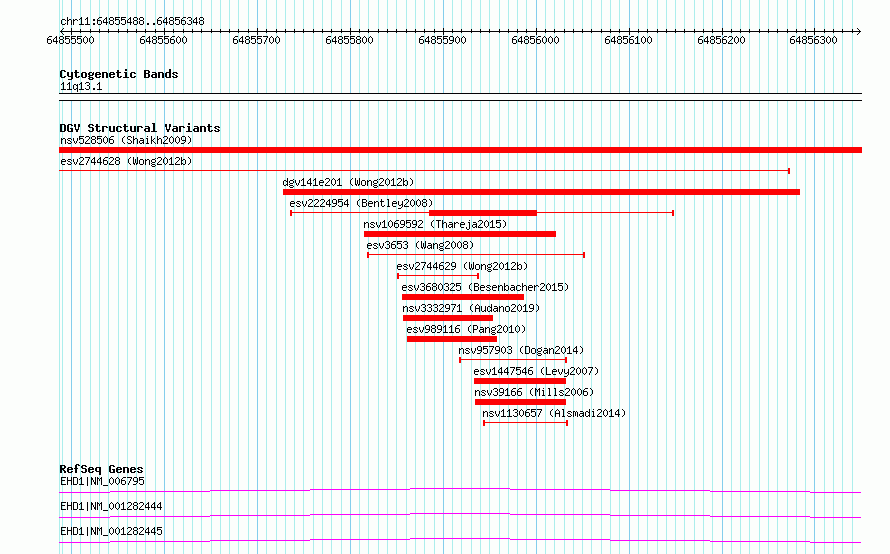
Task: Click ruler position 64855800
Action: pos(350,40)
